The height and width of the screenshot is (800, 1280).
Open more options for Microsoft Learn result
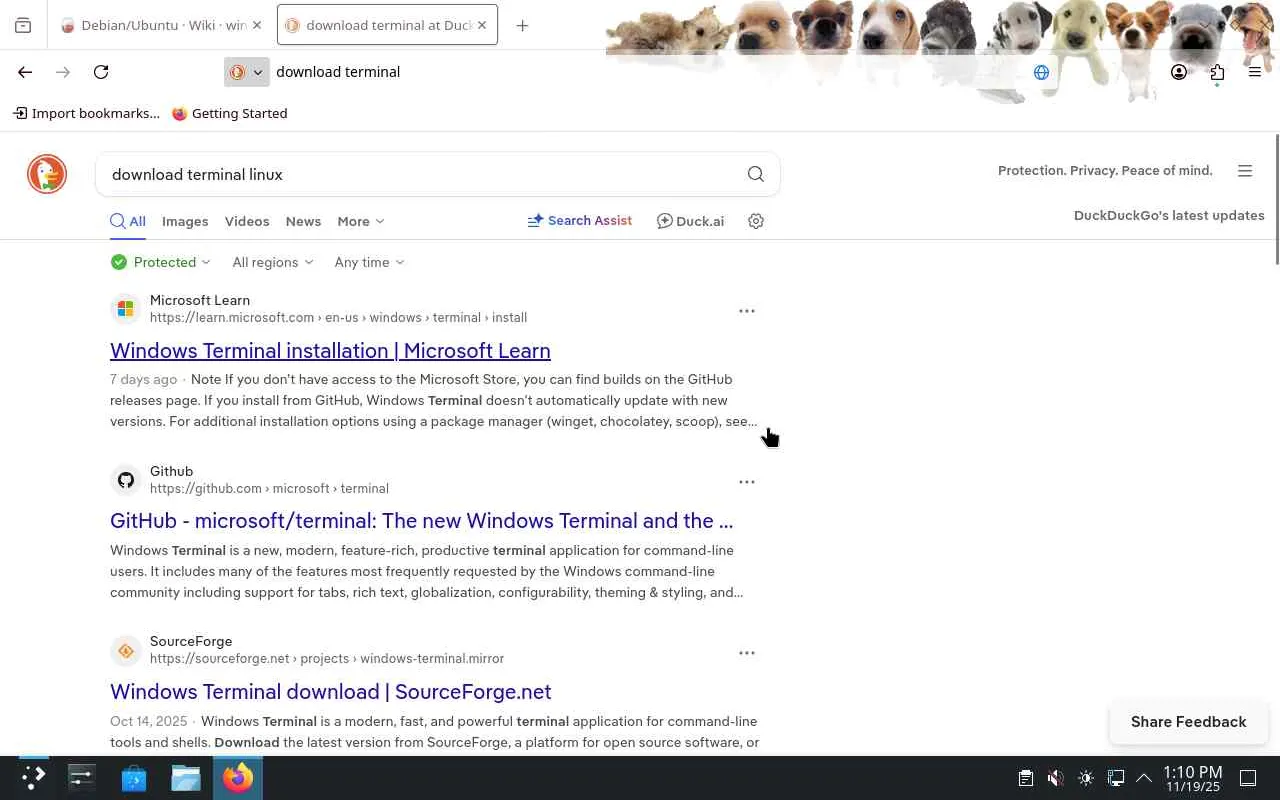(747, 311)
